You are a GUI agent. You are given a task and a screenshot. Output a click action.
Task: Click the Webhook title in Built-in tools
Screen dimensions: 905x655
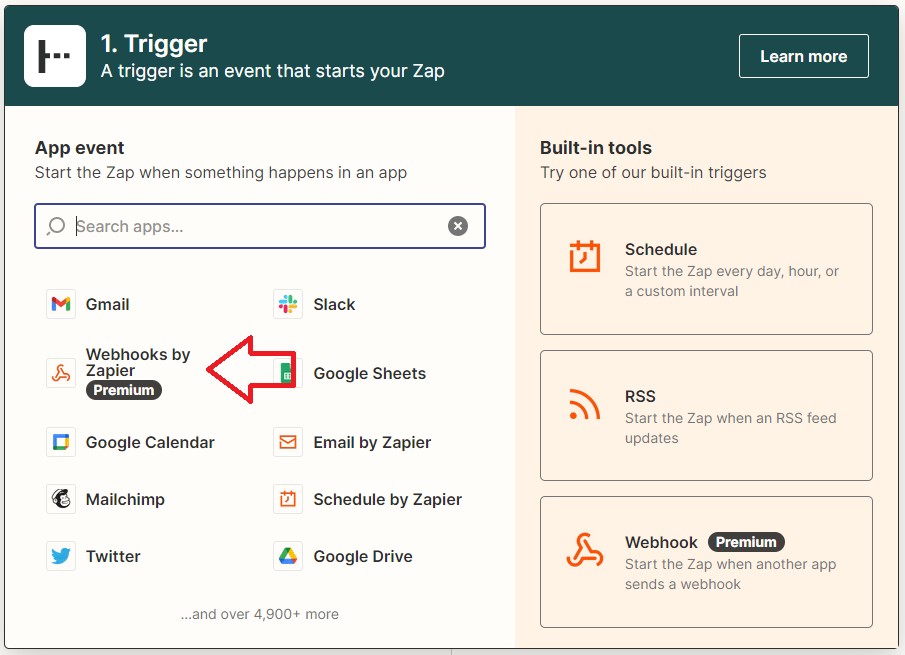[661, 542]
